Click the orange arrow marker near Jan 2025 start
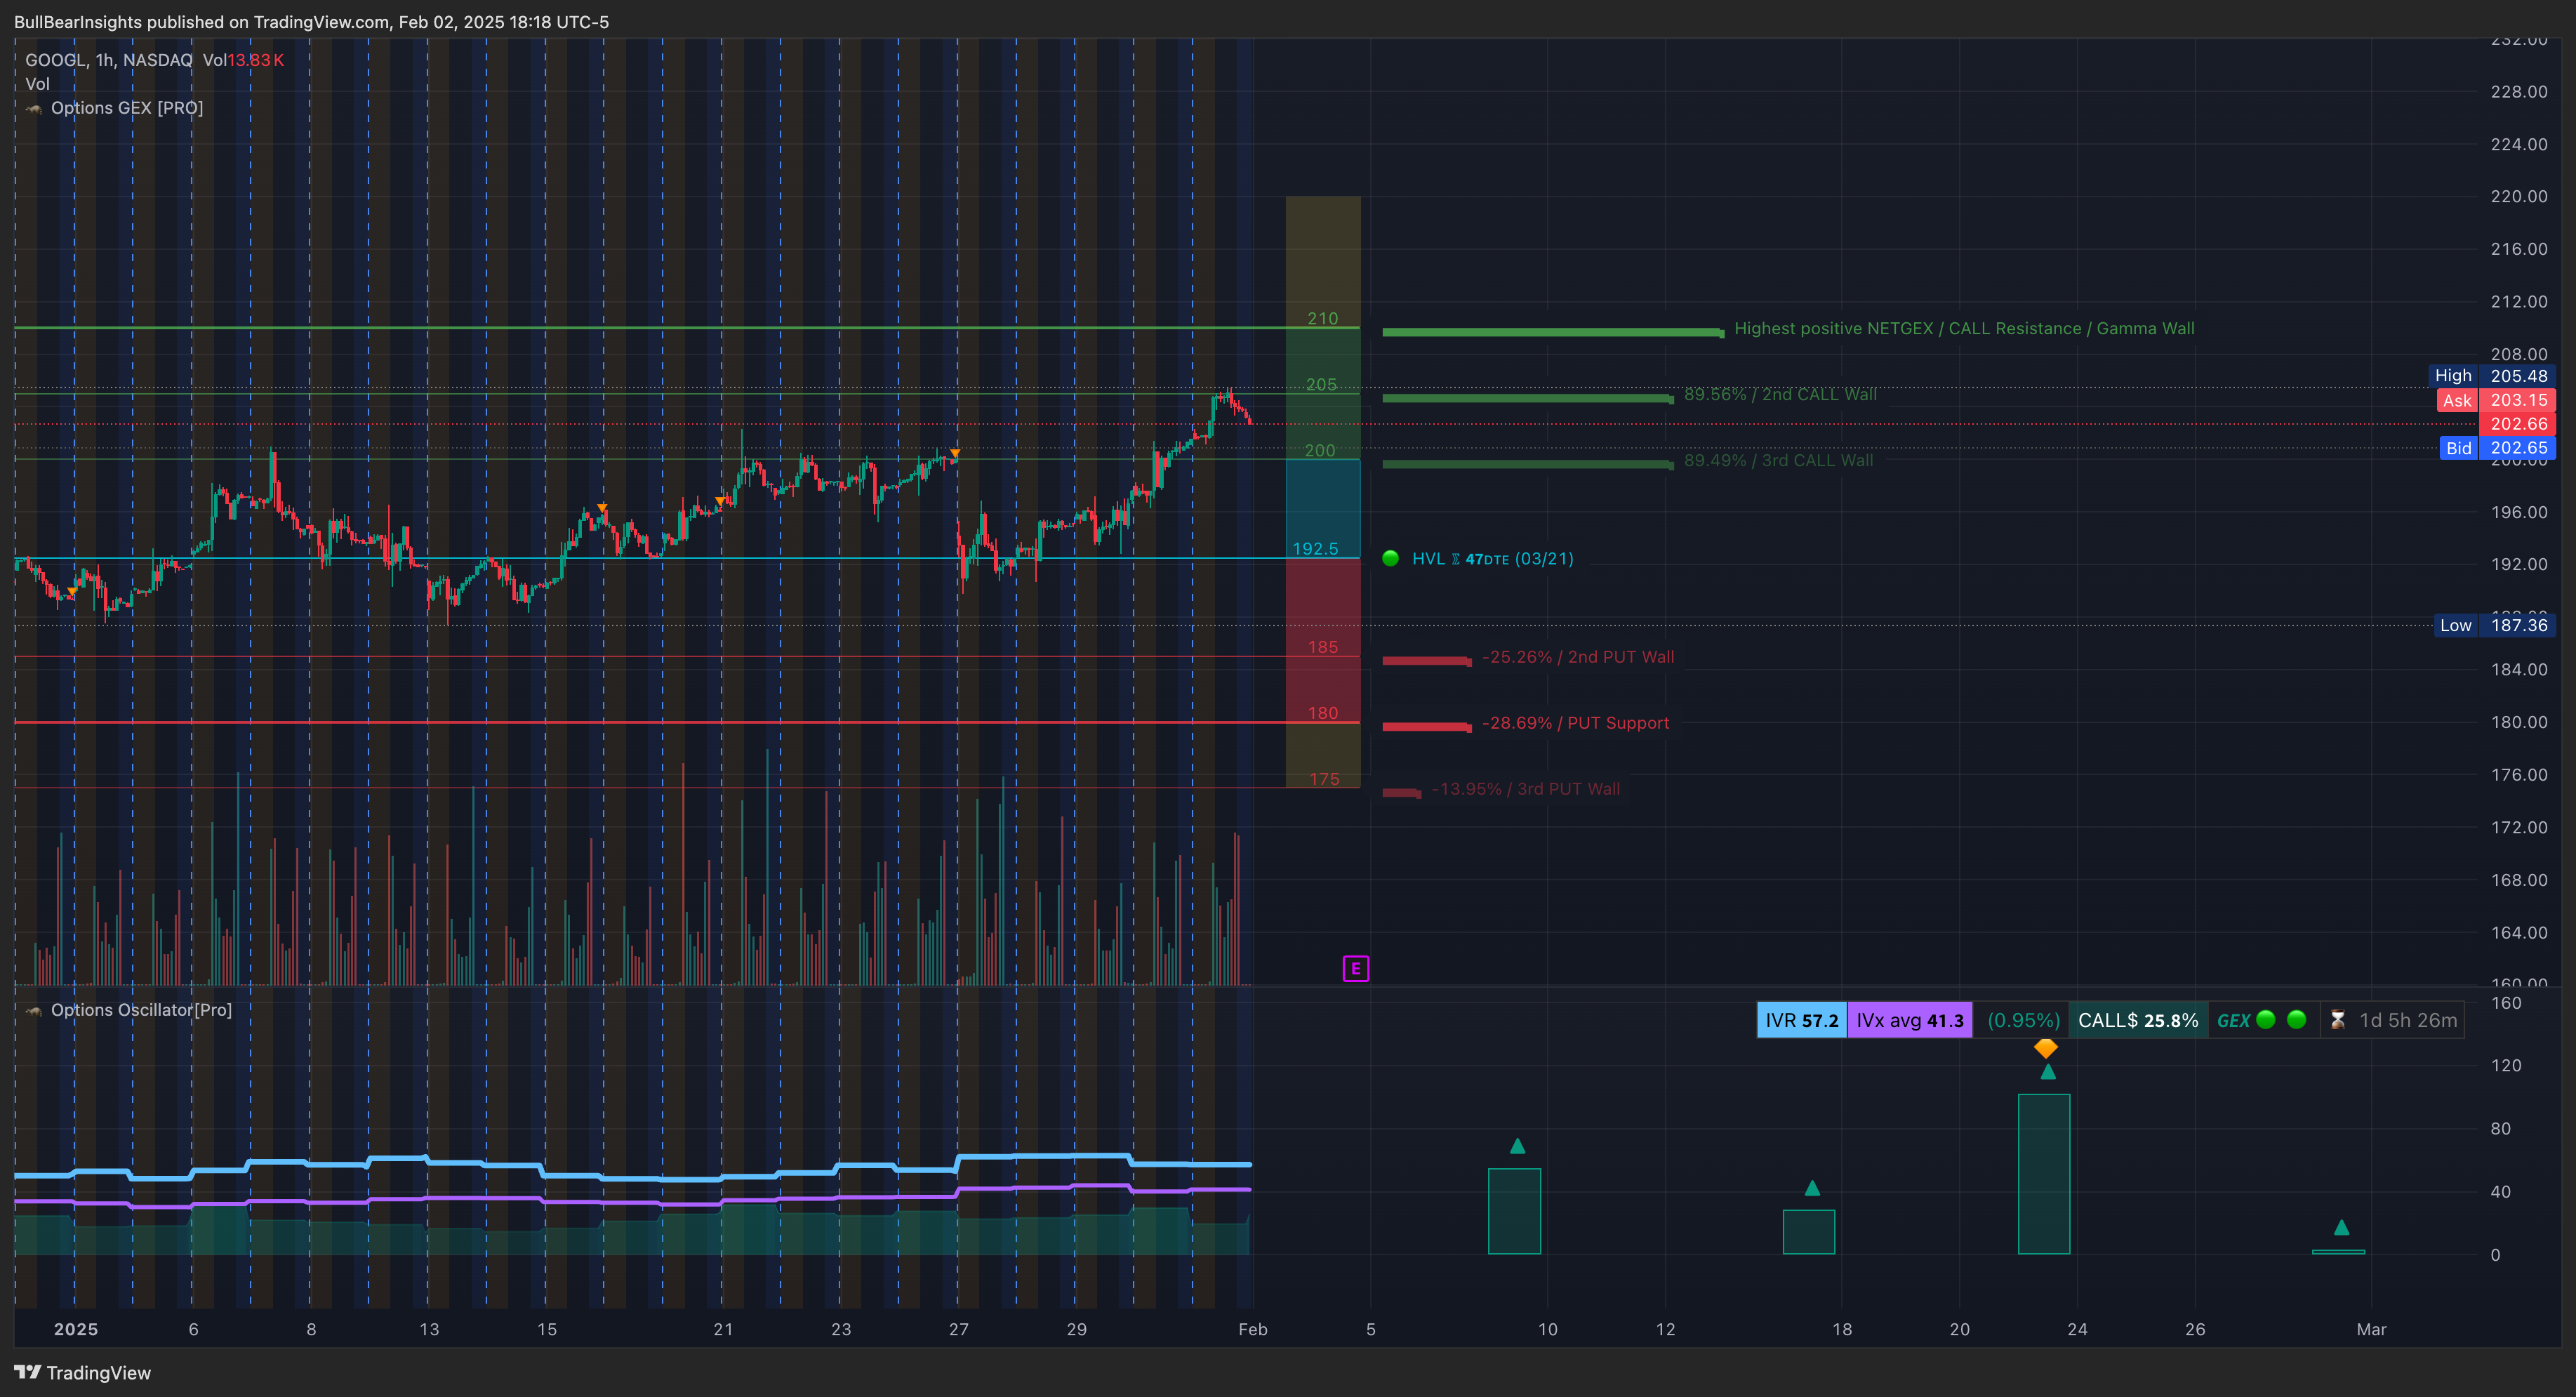This screenshot has width=2576, height=1397. (72, 592)
